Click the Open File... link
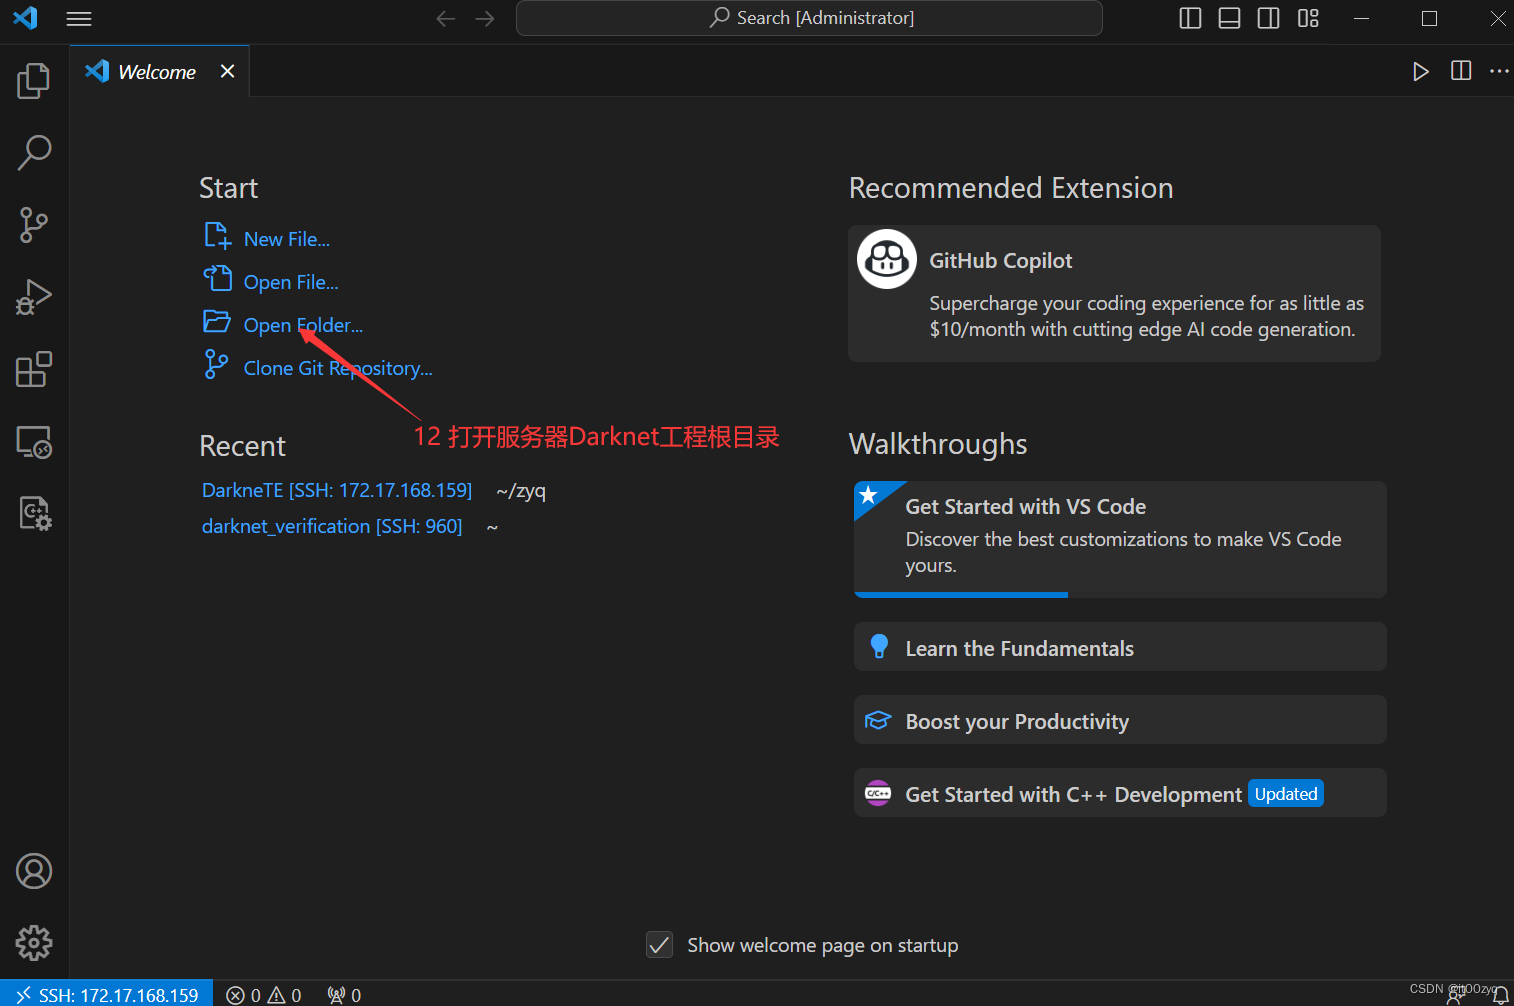The image size is (1514, 1006). [x=291, y=282]
